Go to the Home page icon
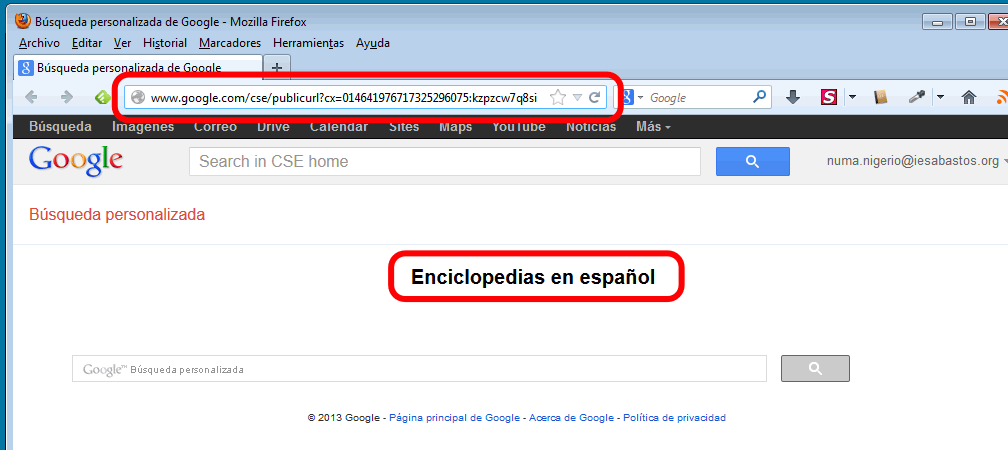This screenshot has height=450, width=1008. pyautogui.click(x=969, y=98)
